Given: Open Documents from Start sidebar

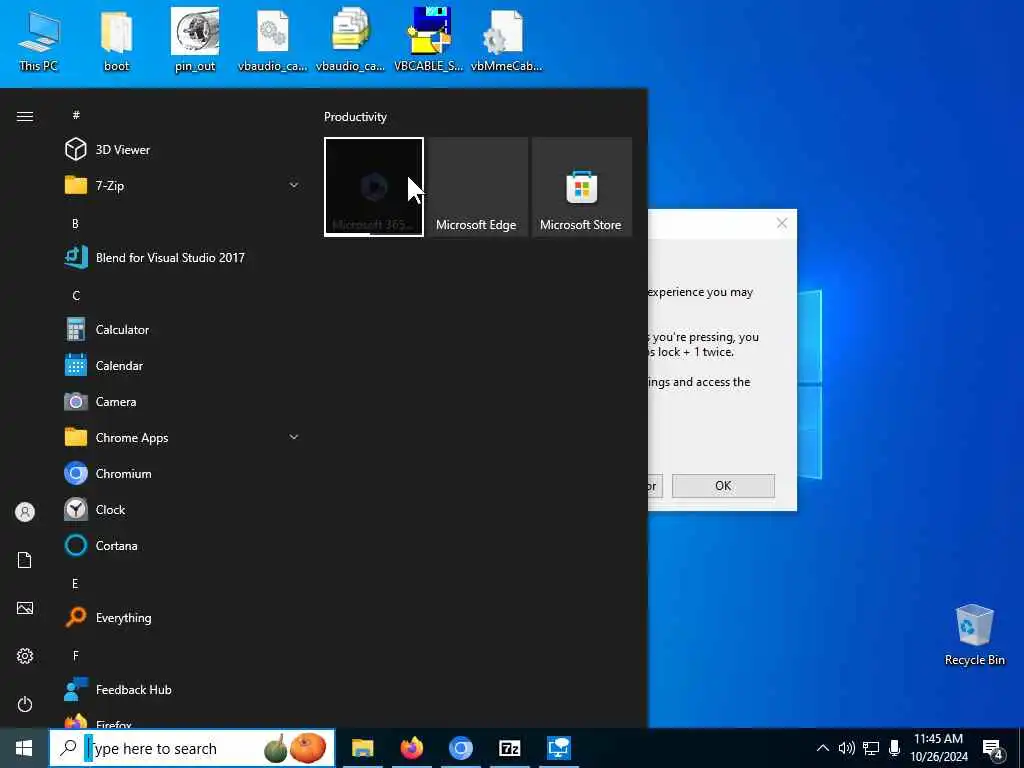Looking at the screenshot, I should 25,560.
